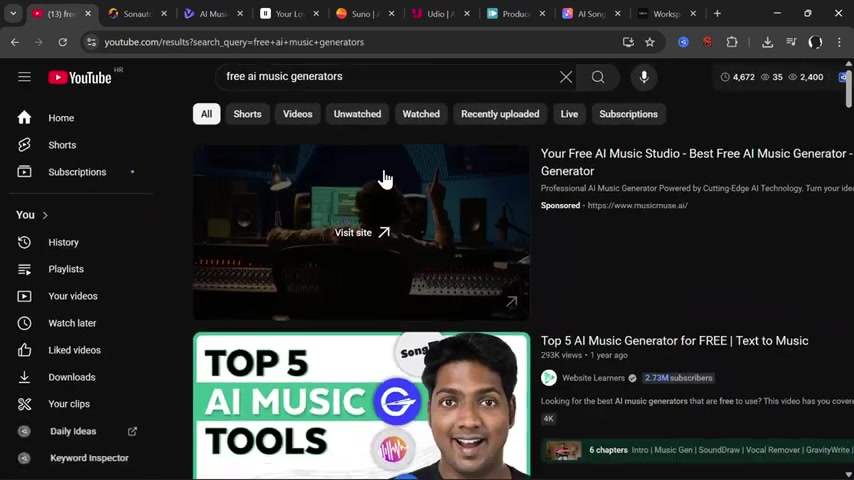Image resolution: width=854 pixels, height=480 pixels.
Task: Select the Recently uploaded filter chip
Action: (x=500, y=114)
